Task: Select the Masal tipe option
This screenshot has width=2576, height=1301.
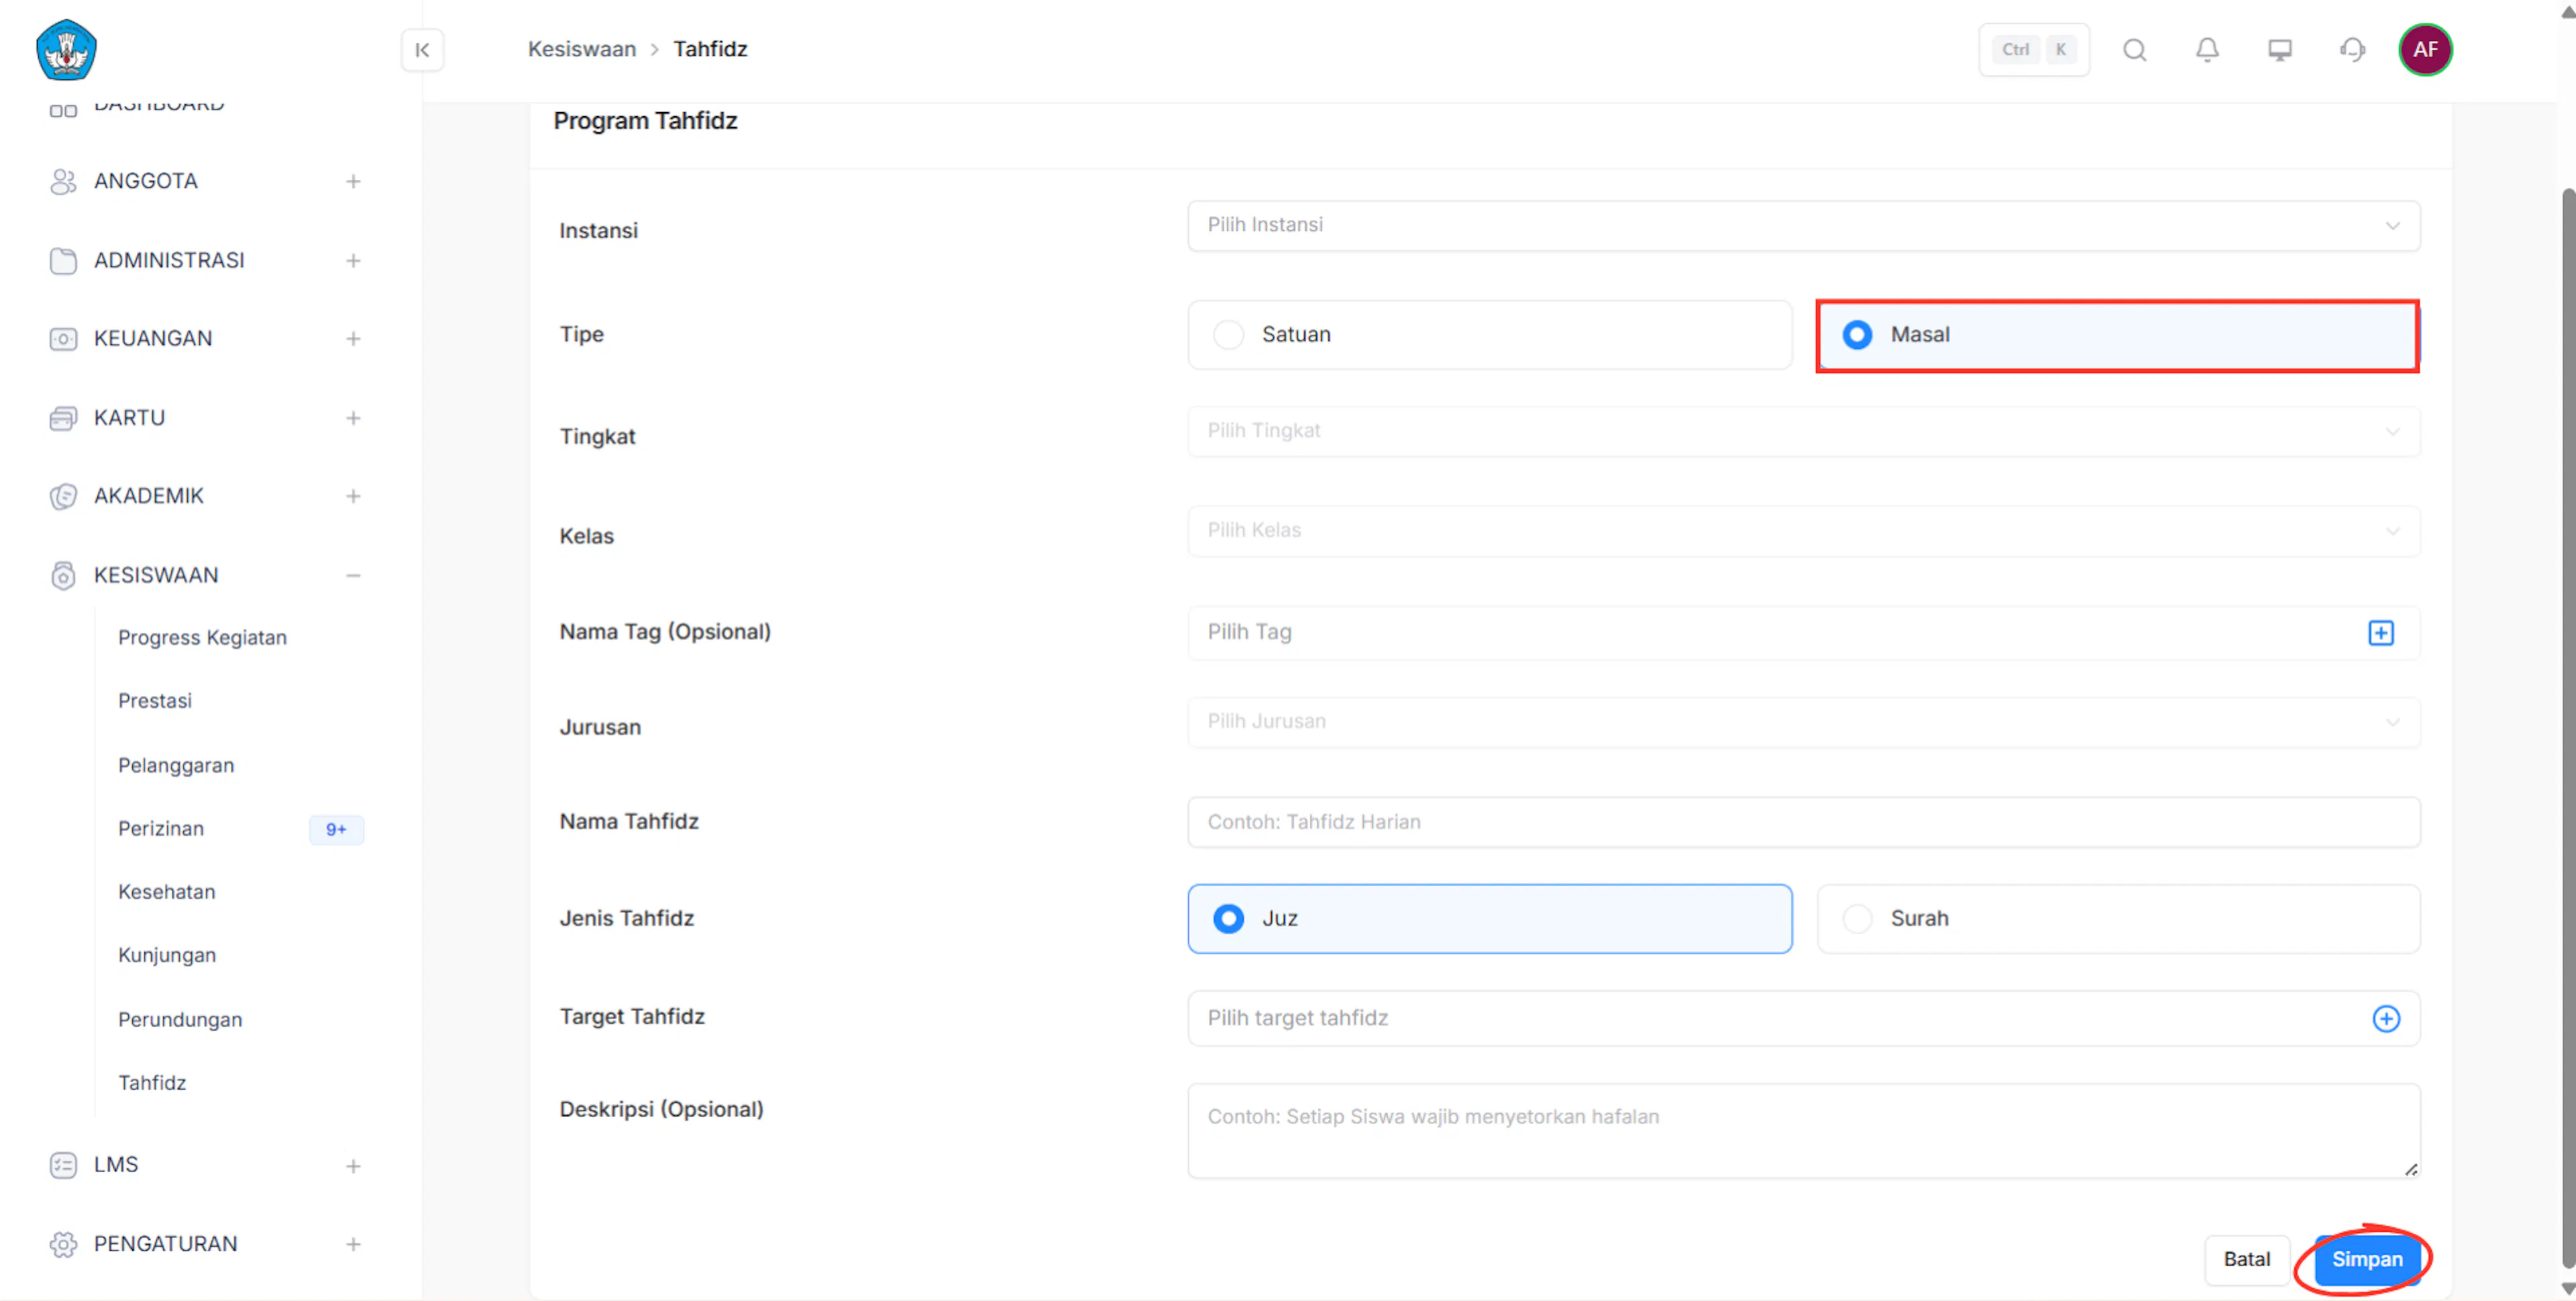Action: coord(2117,335)
